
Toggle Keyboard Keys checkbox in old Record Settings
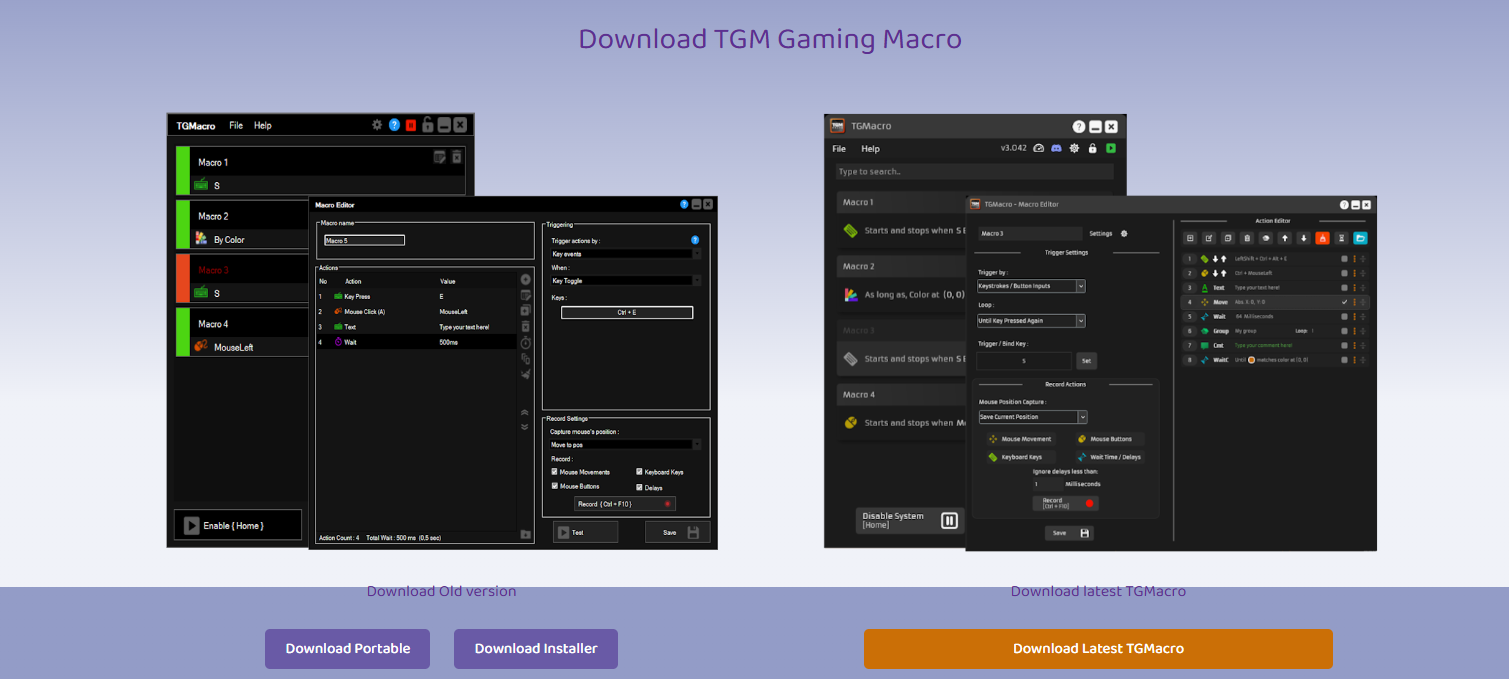tap(639, 472)
